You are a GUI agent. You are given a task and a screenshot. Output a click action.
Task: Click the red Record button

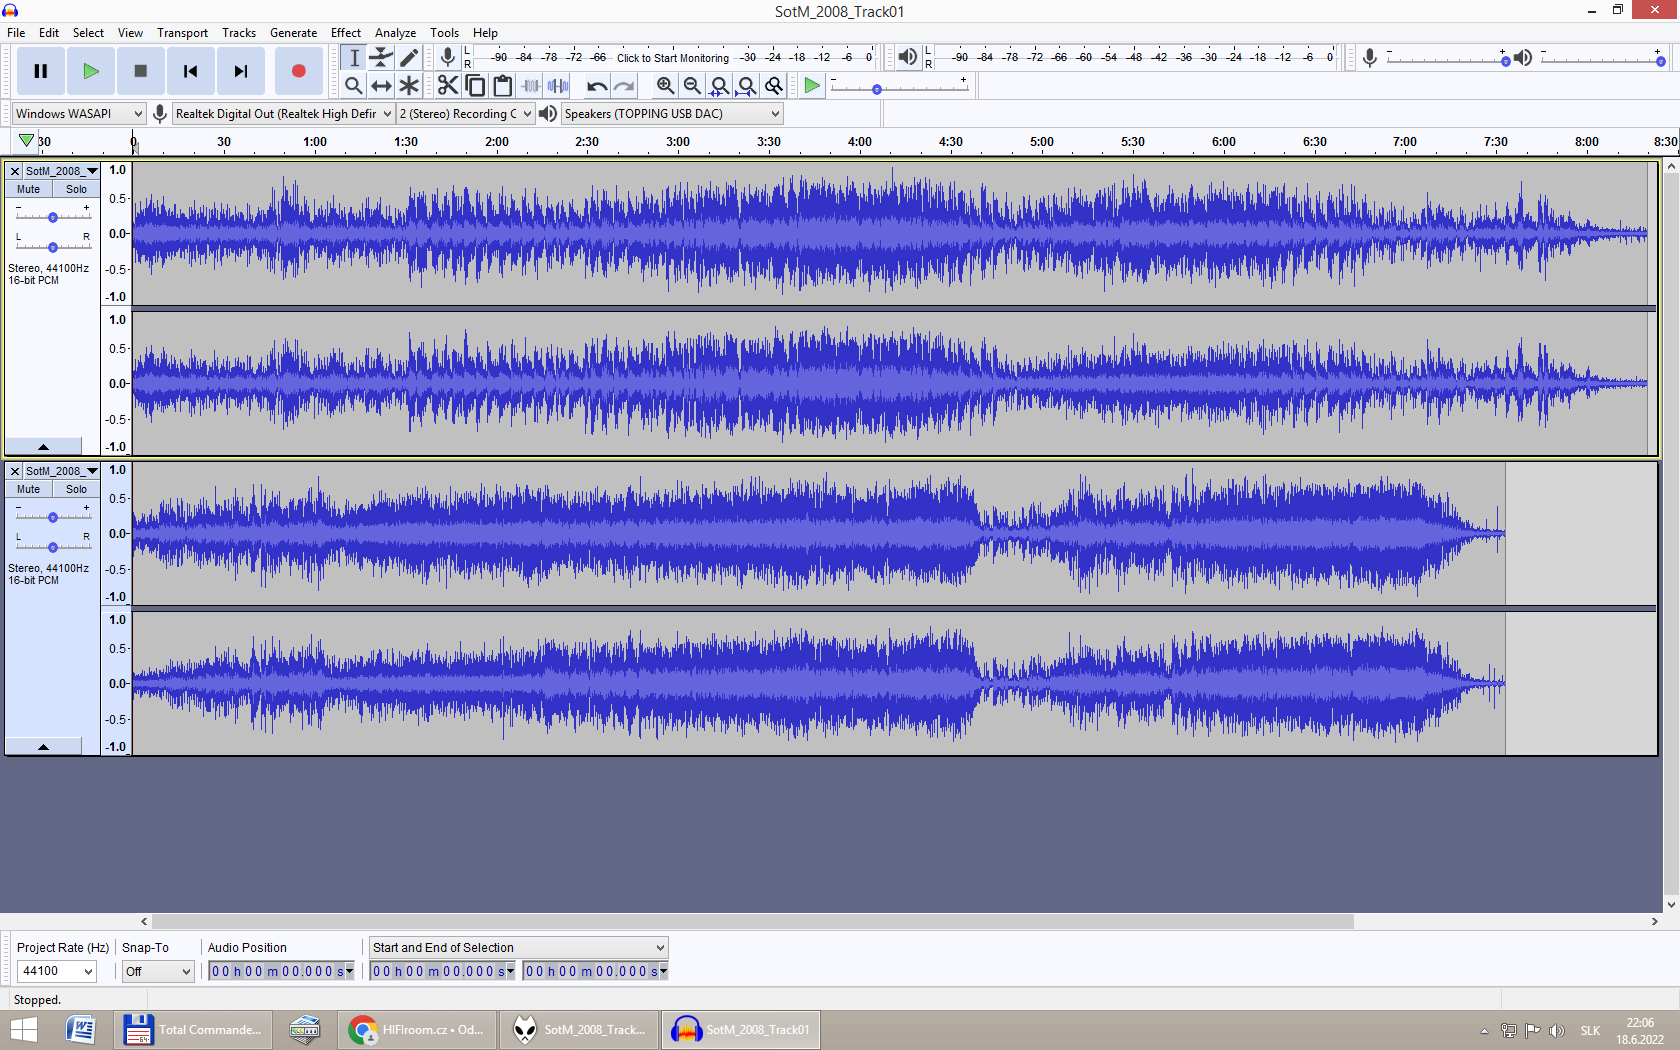298,71
